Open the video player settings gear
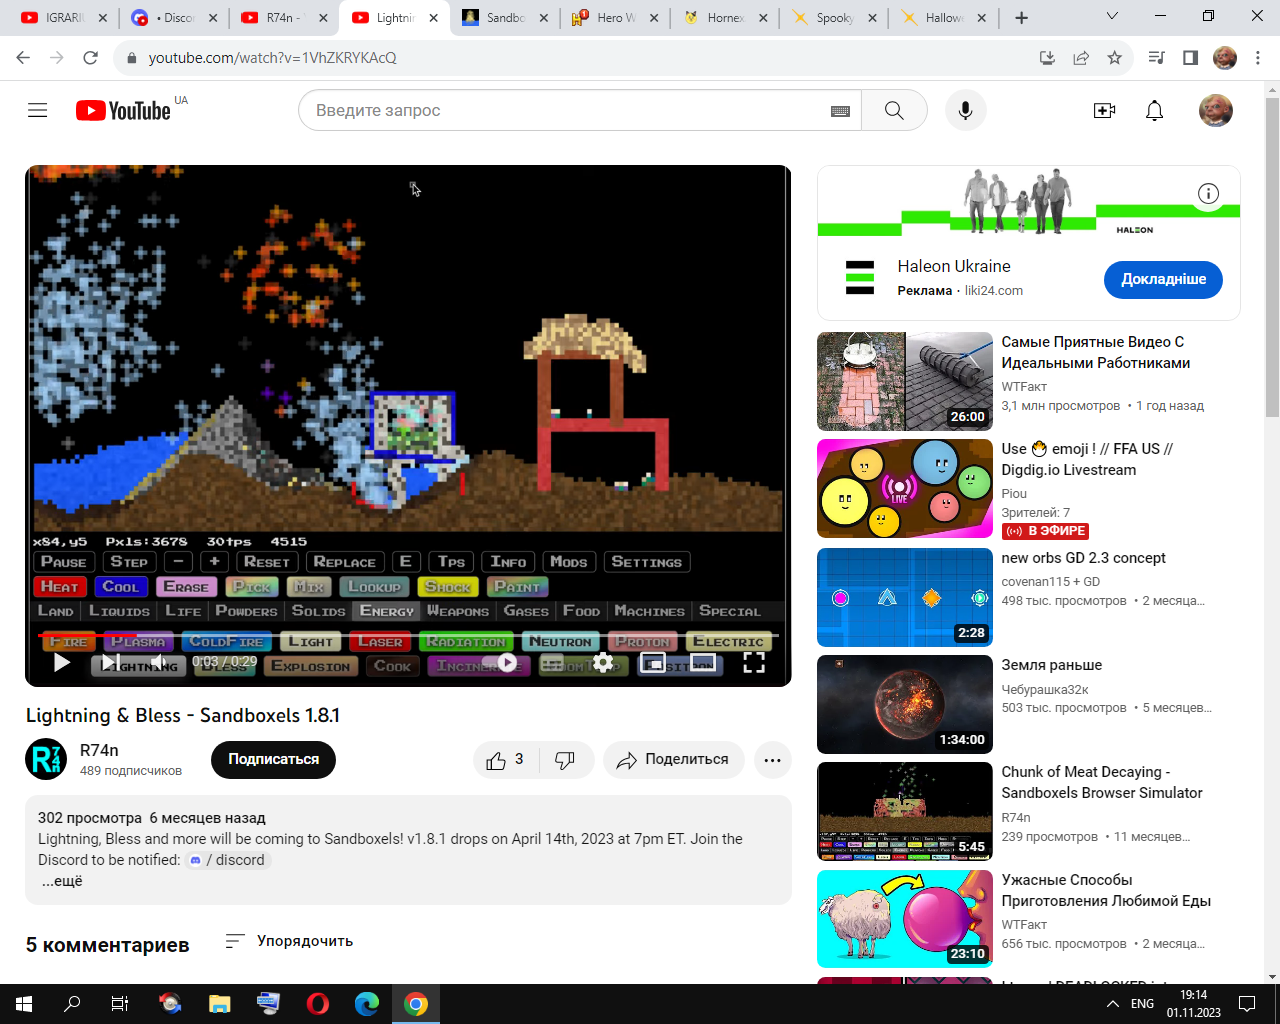This screenshot has height=1024, width=1280. click(x=603, y=662)
